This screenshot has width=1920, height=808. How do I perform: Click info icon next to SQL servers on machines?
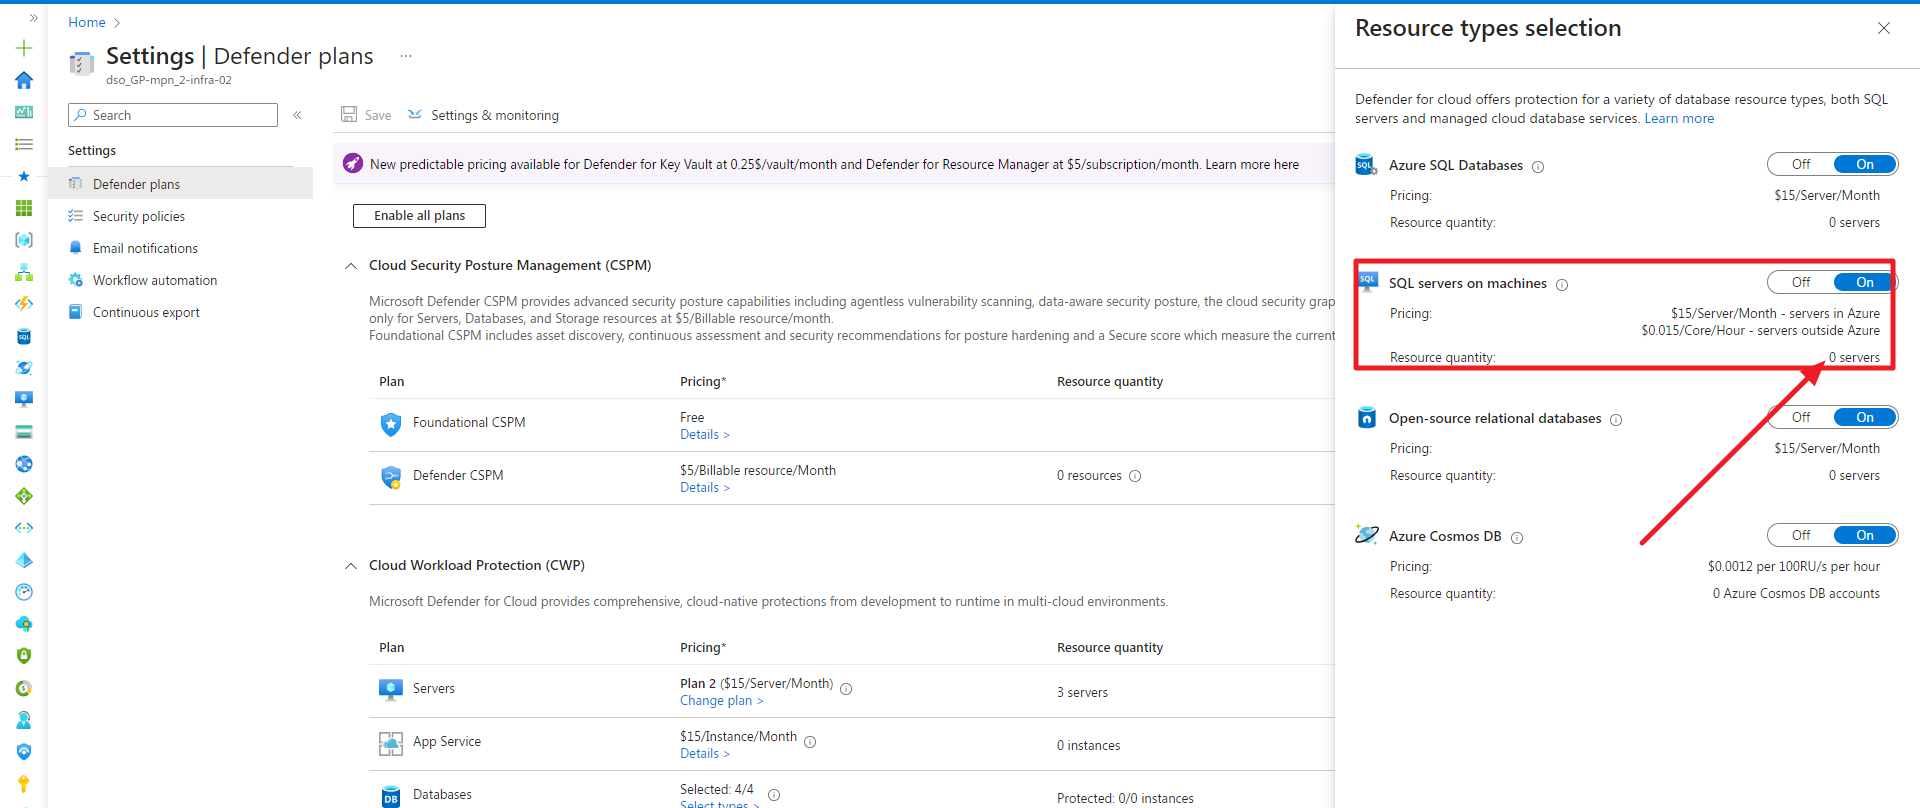tap(1562, 285)
